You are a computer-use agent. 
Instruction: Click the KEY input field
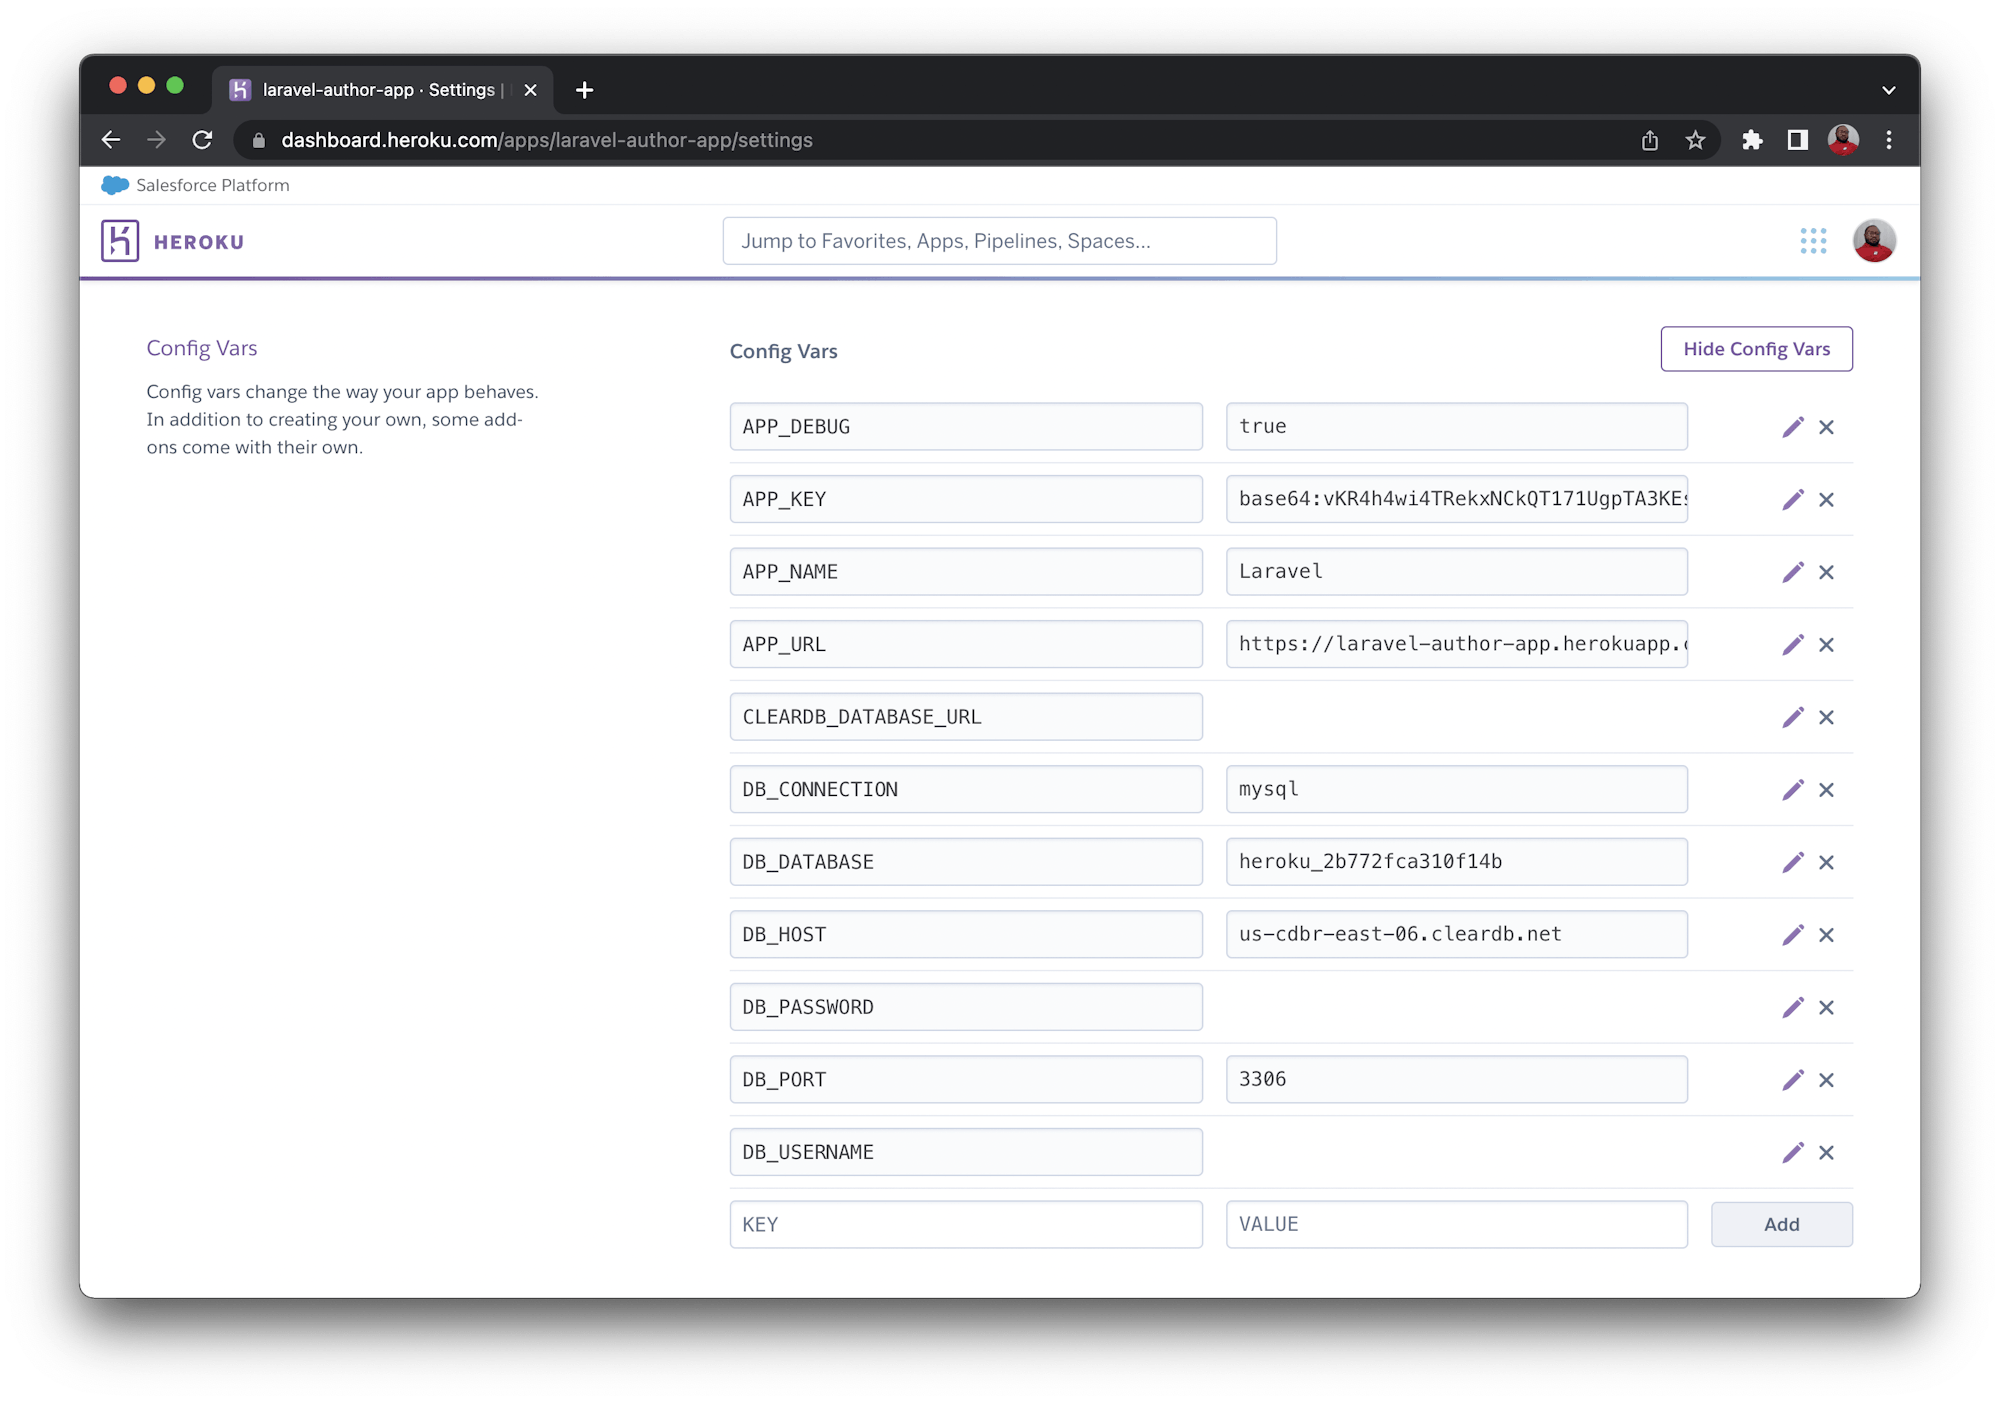coord(965,1224)
